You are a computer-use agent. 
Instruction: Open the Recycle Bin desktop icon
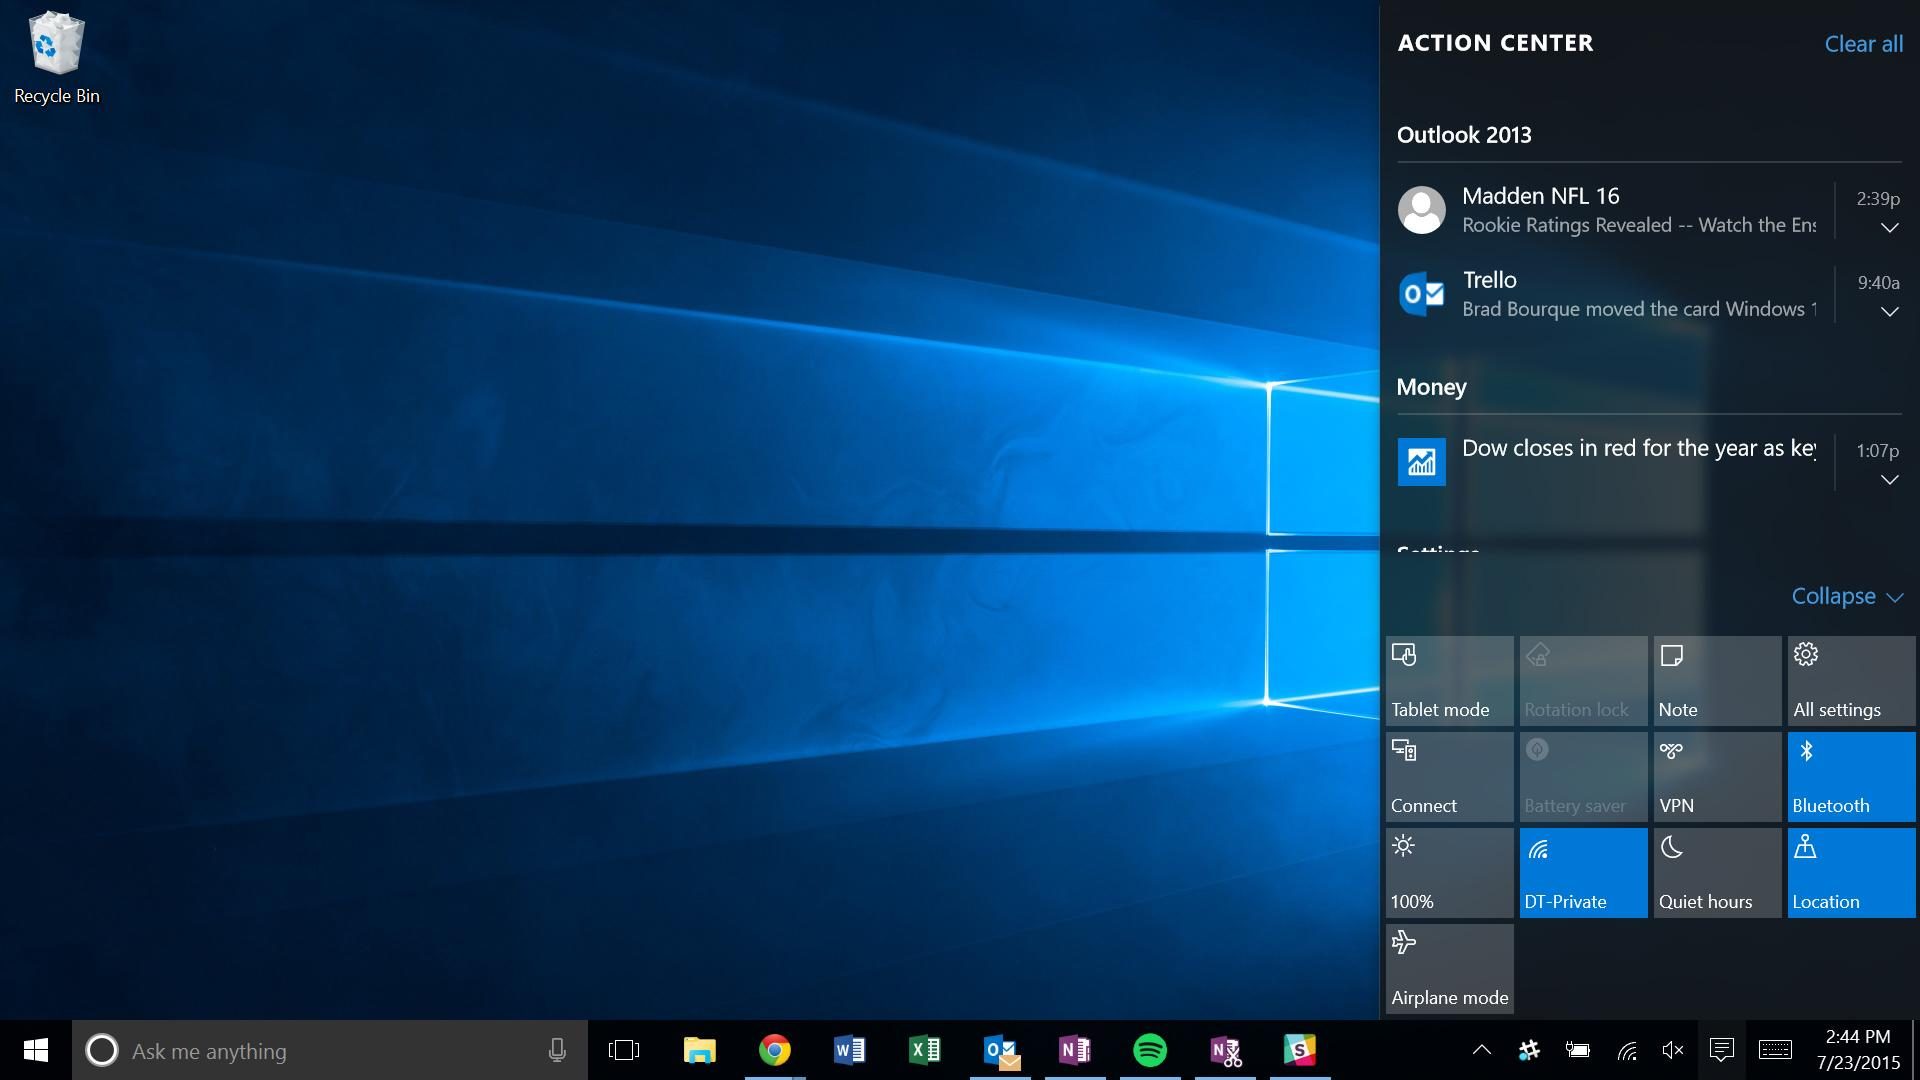[x=56, y=58]
